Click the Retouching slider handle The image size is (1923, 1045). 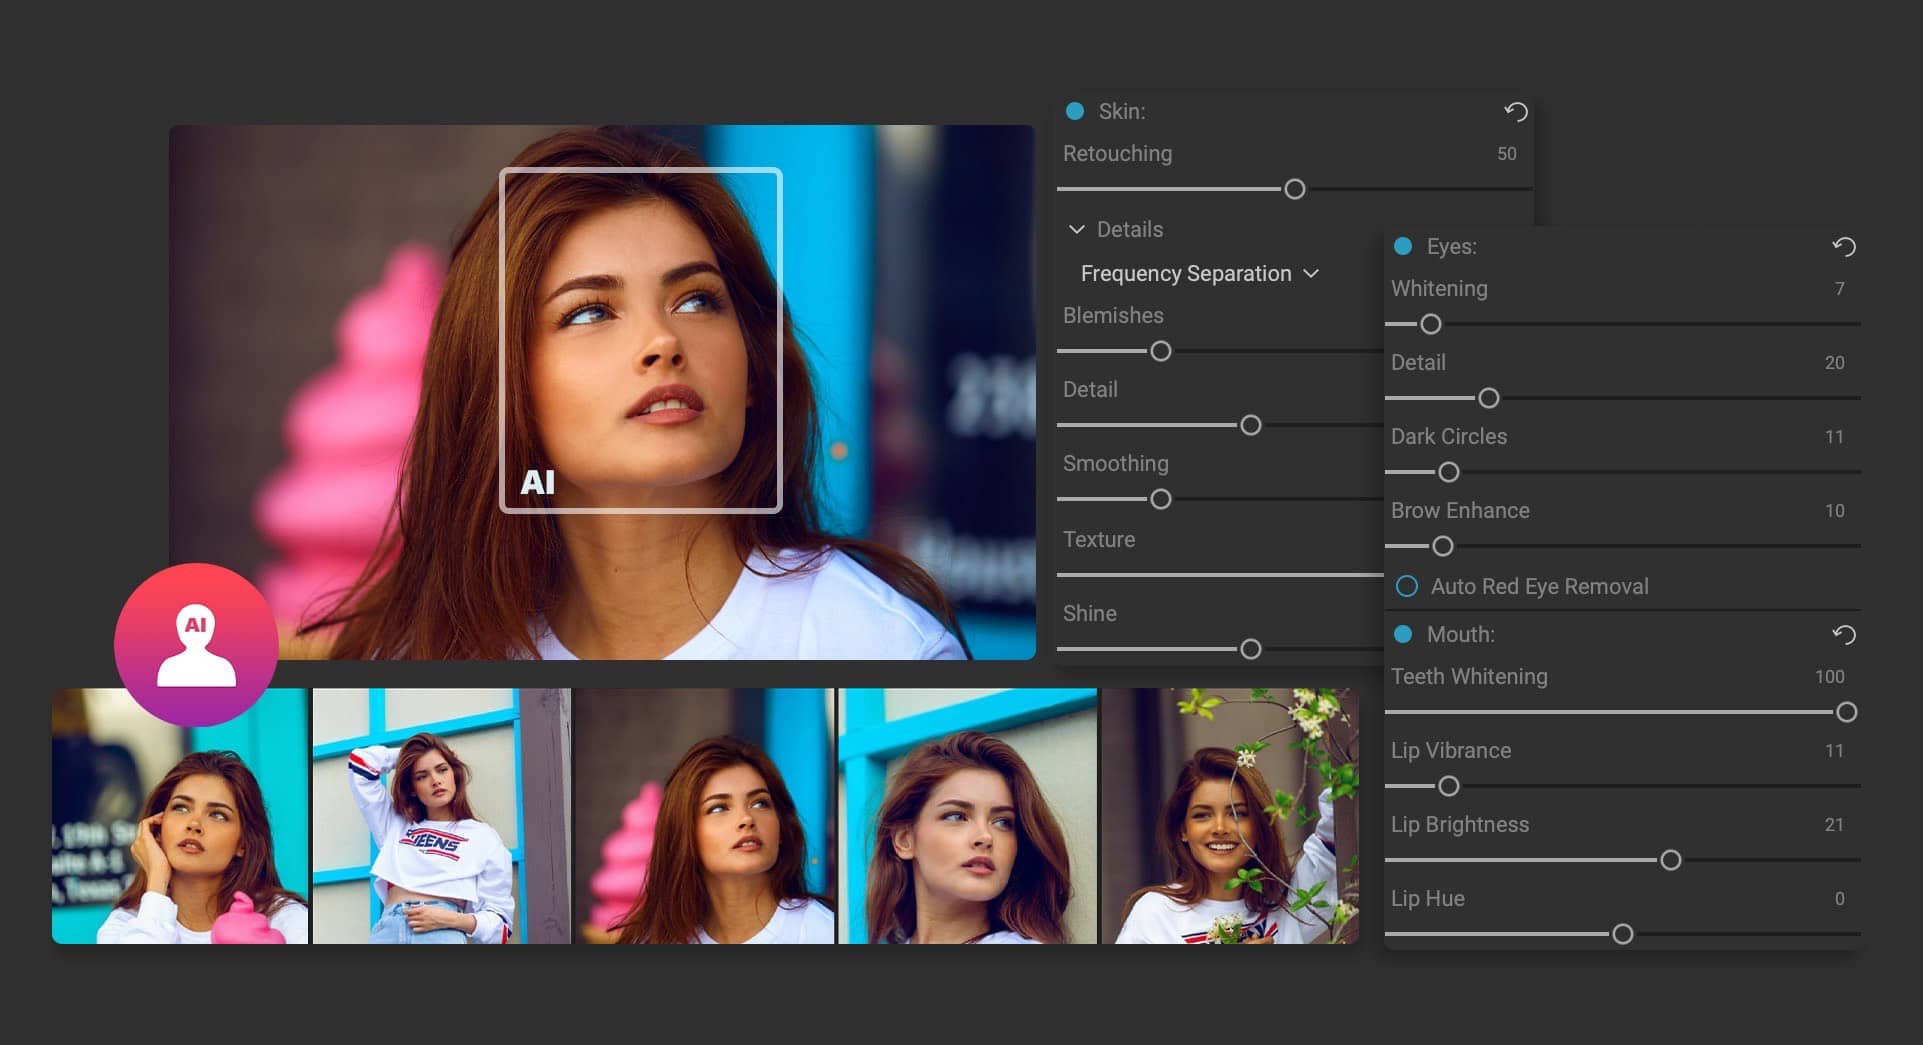pyautogui.click(x=1295, y=189)
